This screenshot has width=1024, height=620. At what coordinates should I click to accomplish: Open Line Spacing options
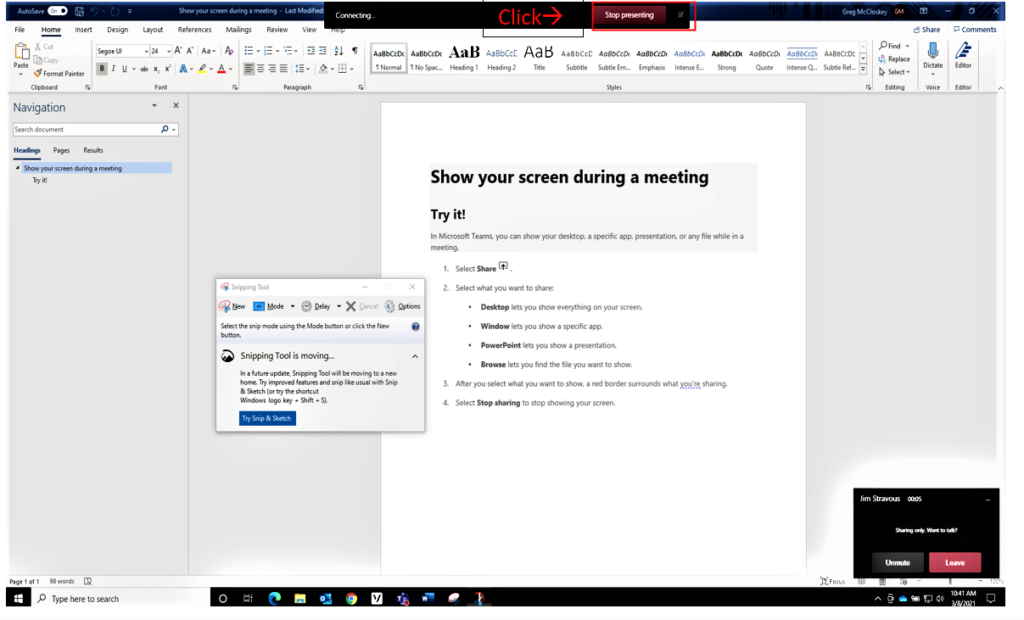tap(300, 69)
